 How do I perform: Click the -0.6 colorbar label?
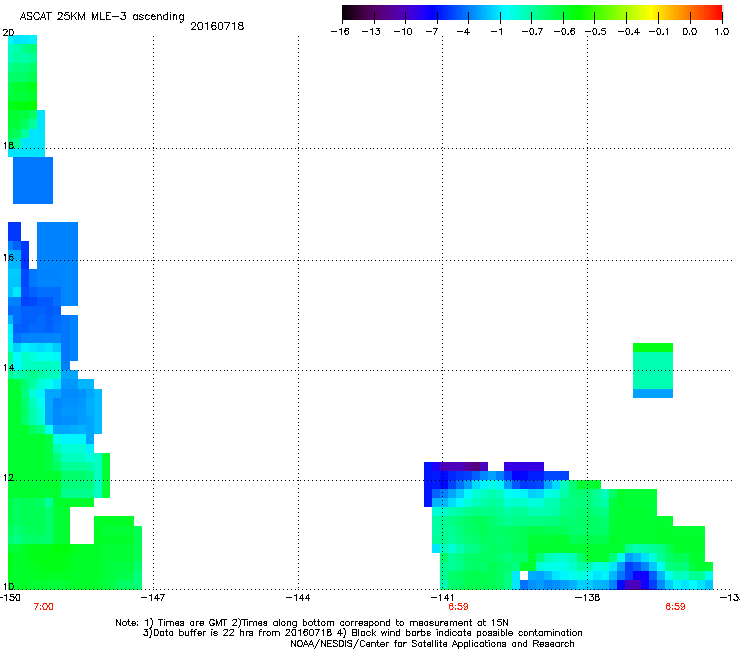pyautogui.click(x=564, y=32)
